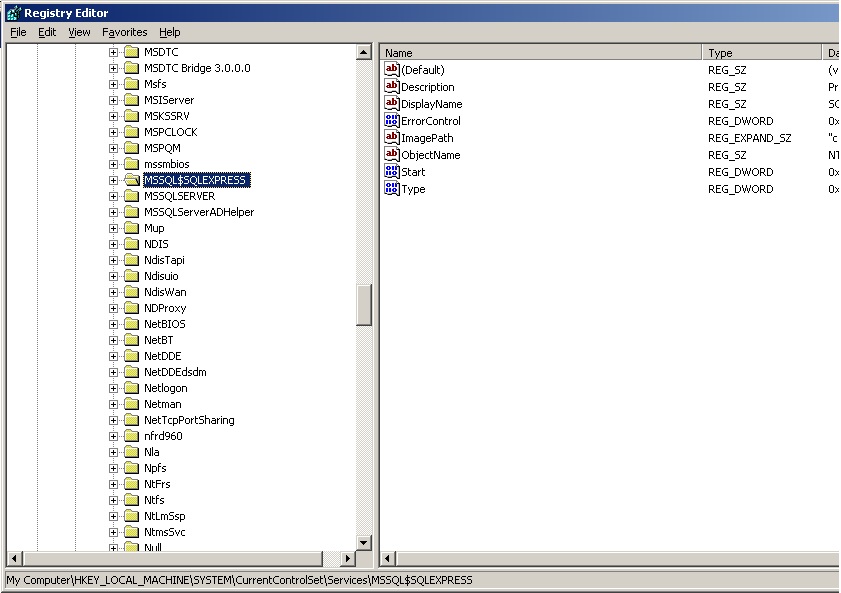841x593 pixels.
Task: Click the NtmsSvc folder icon
Action: pos(131,532)
